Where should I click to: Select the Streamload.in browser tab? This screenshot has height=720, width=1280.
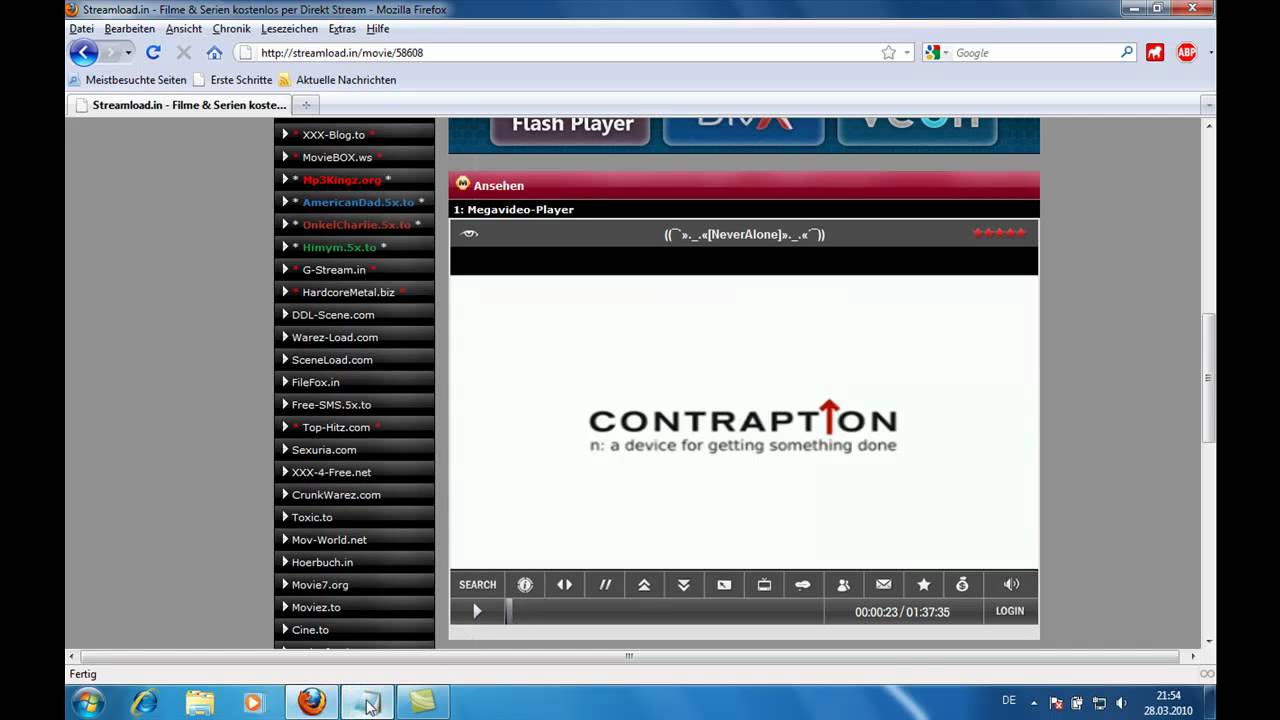click(180, 105)
